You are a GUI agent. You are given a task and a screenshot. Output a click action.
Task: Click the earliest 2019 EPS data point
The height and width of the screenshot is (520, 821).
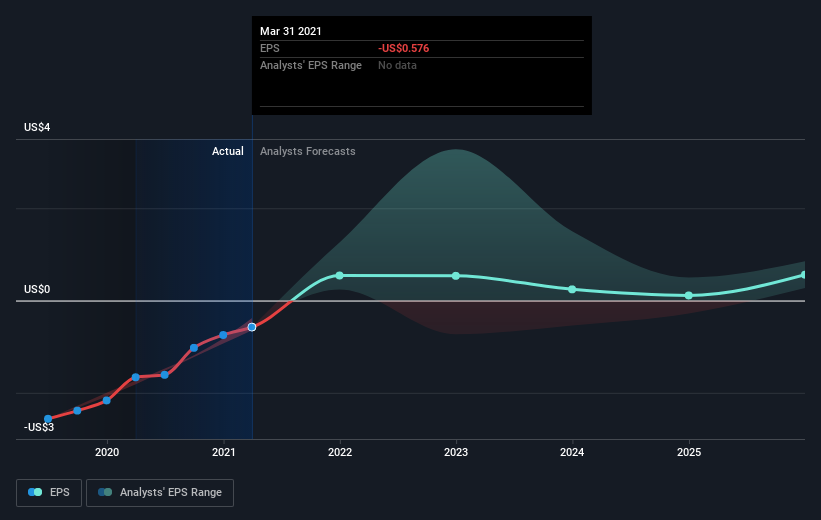click(48, 419)
